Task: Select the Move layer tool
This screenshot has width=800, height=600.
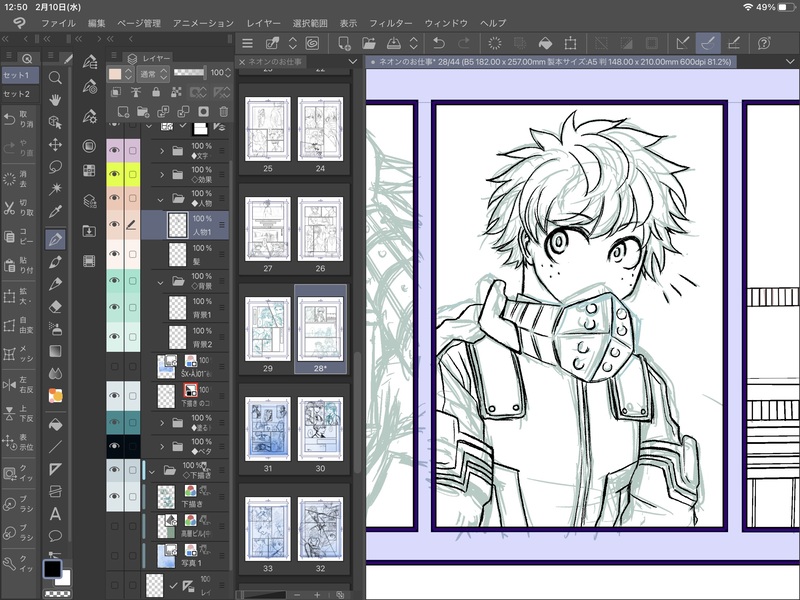Action: [x=55, y=145]
